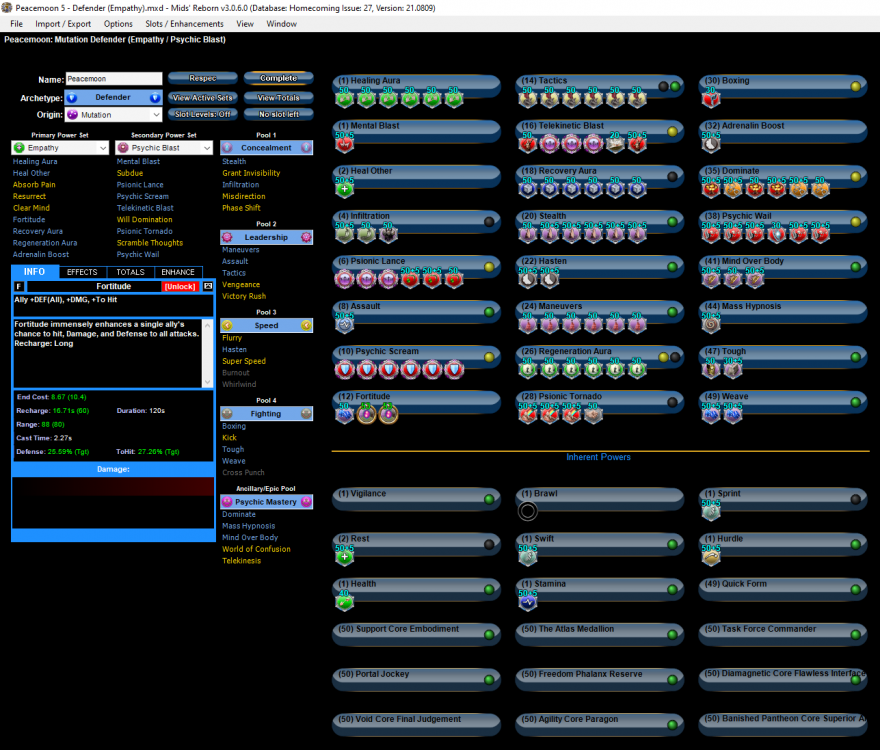Toggle the green indicator on Maneuvers power

(674, 313)
